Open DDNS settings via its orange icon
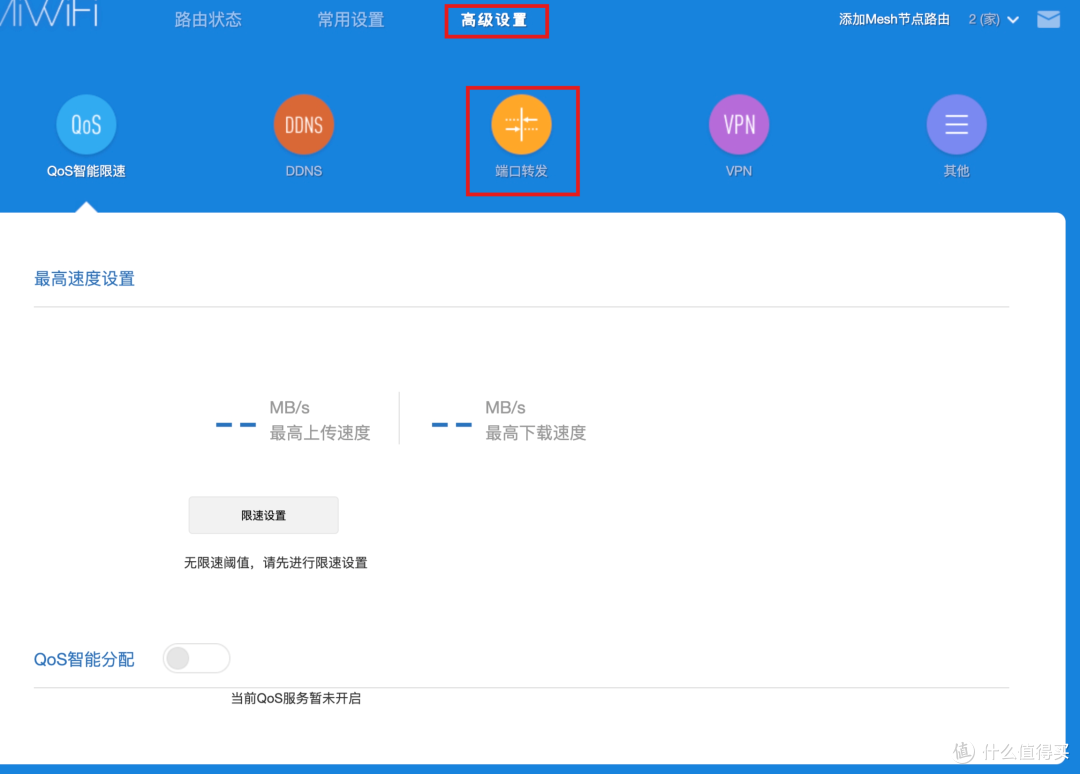Image resolution: width=1080 pixels, height=774 pixels. [303, 124]
